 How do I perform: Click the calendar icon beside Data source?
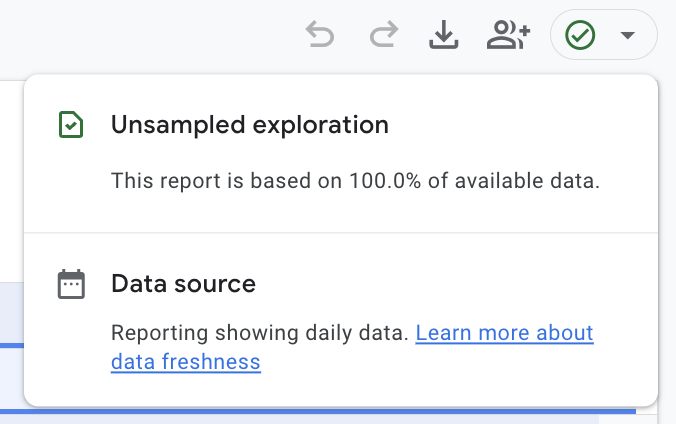pos(71,284)
